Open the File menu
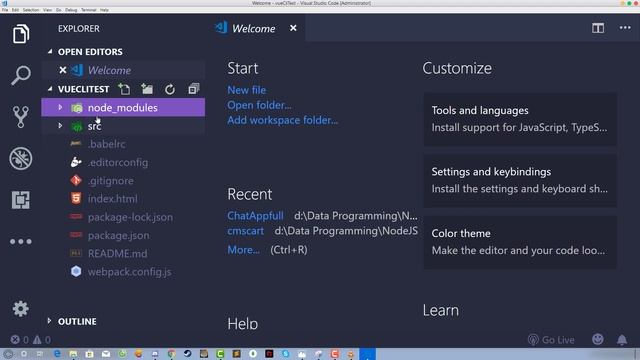Image resolution: width=640 pixels, height=360 pixels. coord(5,10)
